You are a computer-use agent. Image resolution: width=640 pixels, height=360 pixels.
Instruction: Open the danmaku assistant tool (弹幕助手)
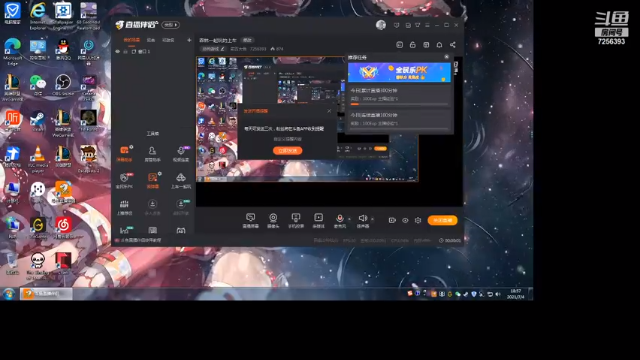coord(124,154)
